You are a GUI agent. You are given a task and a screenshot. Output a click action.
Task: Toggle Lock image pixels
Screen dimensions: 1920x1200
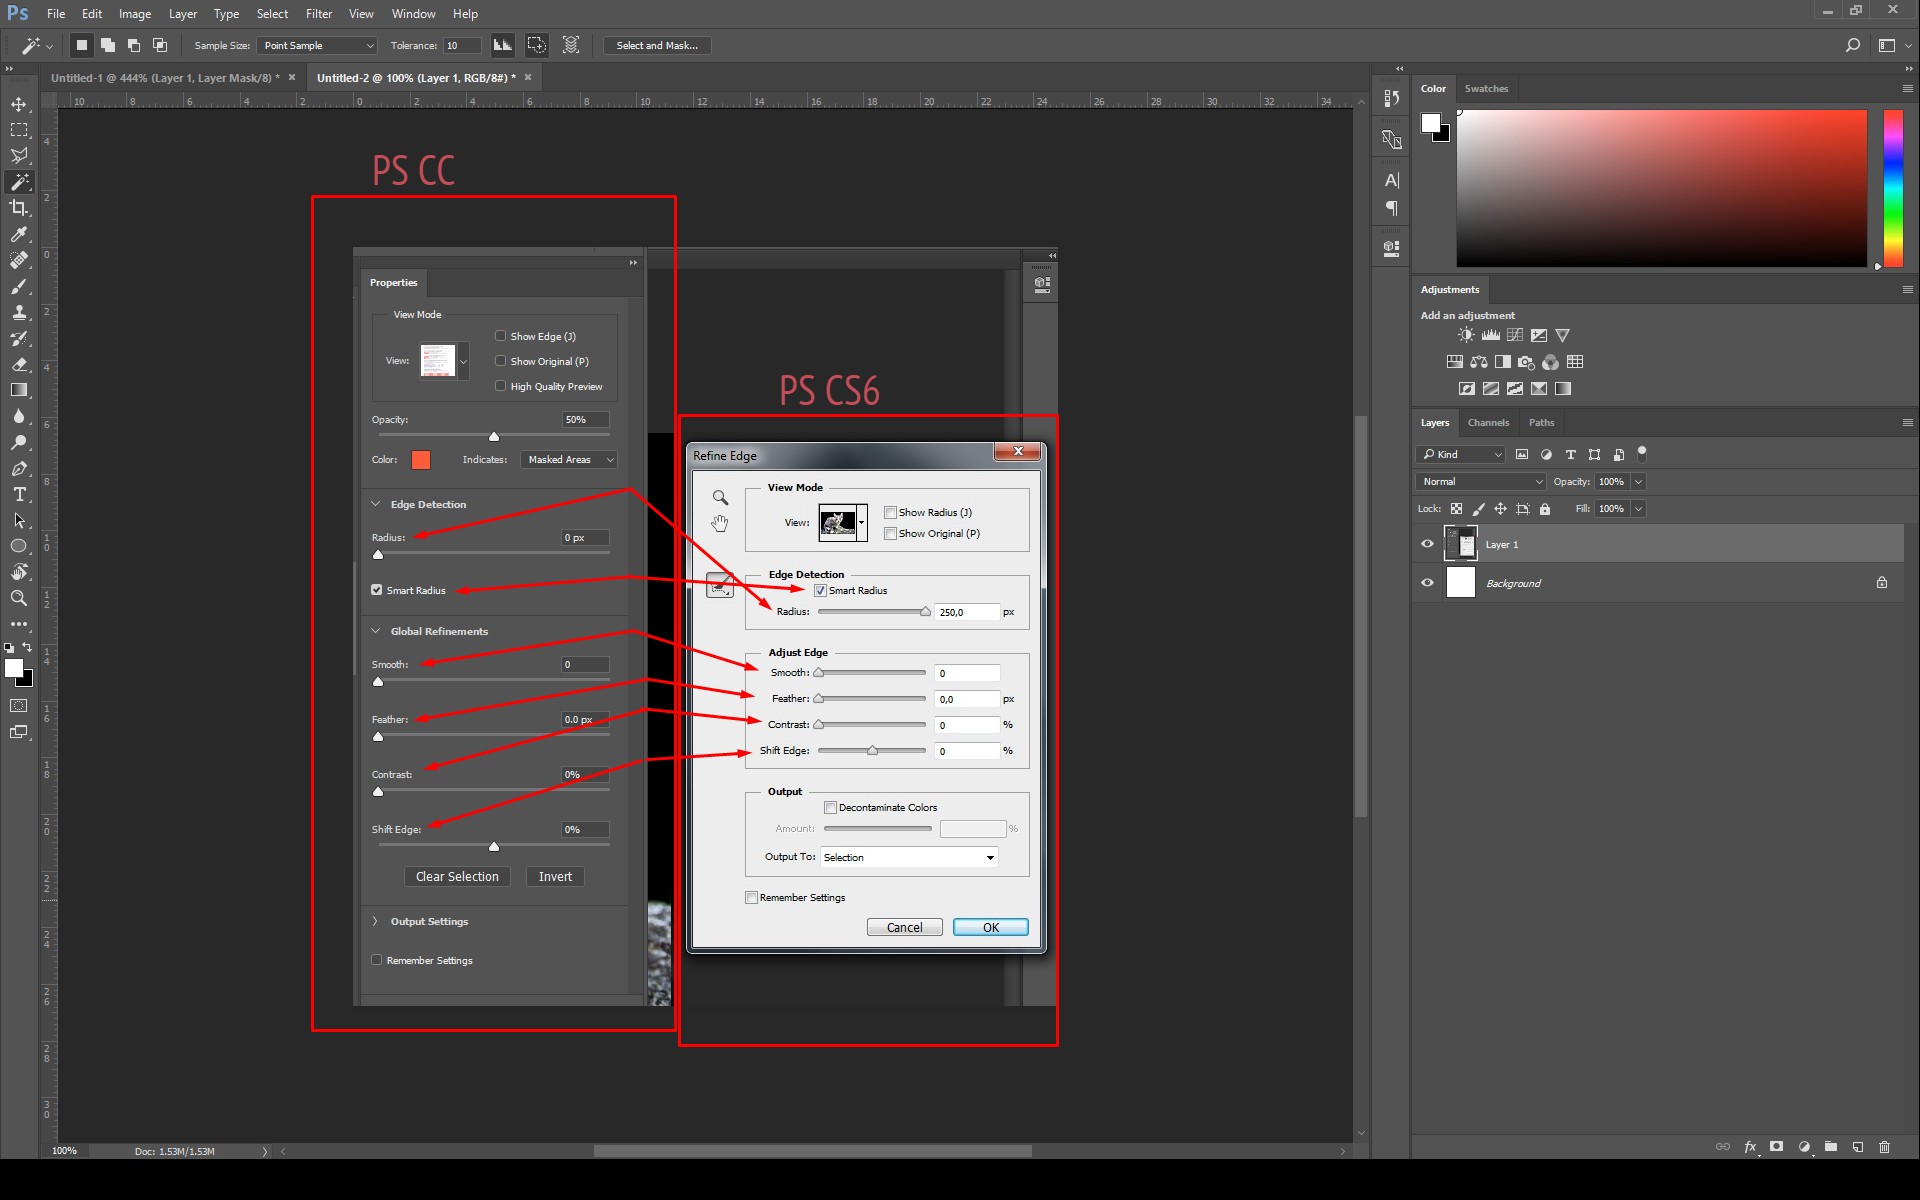tap(1478, 509)
